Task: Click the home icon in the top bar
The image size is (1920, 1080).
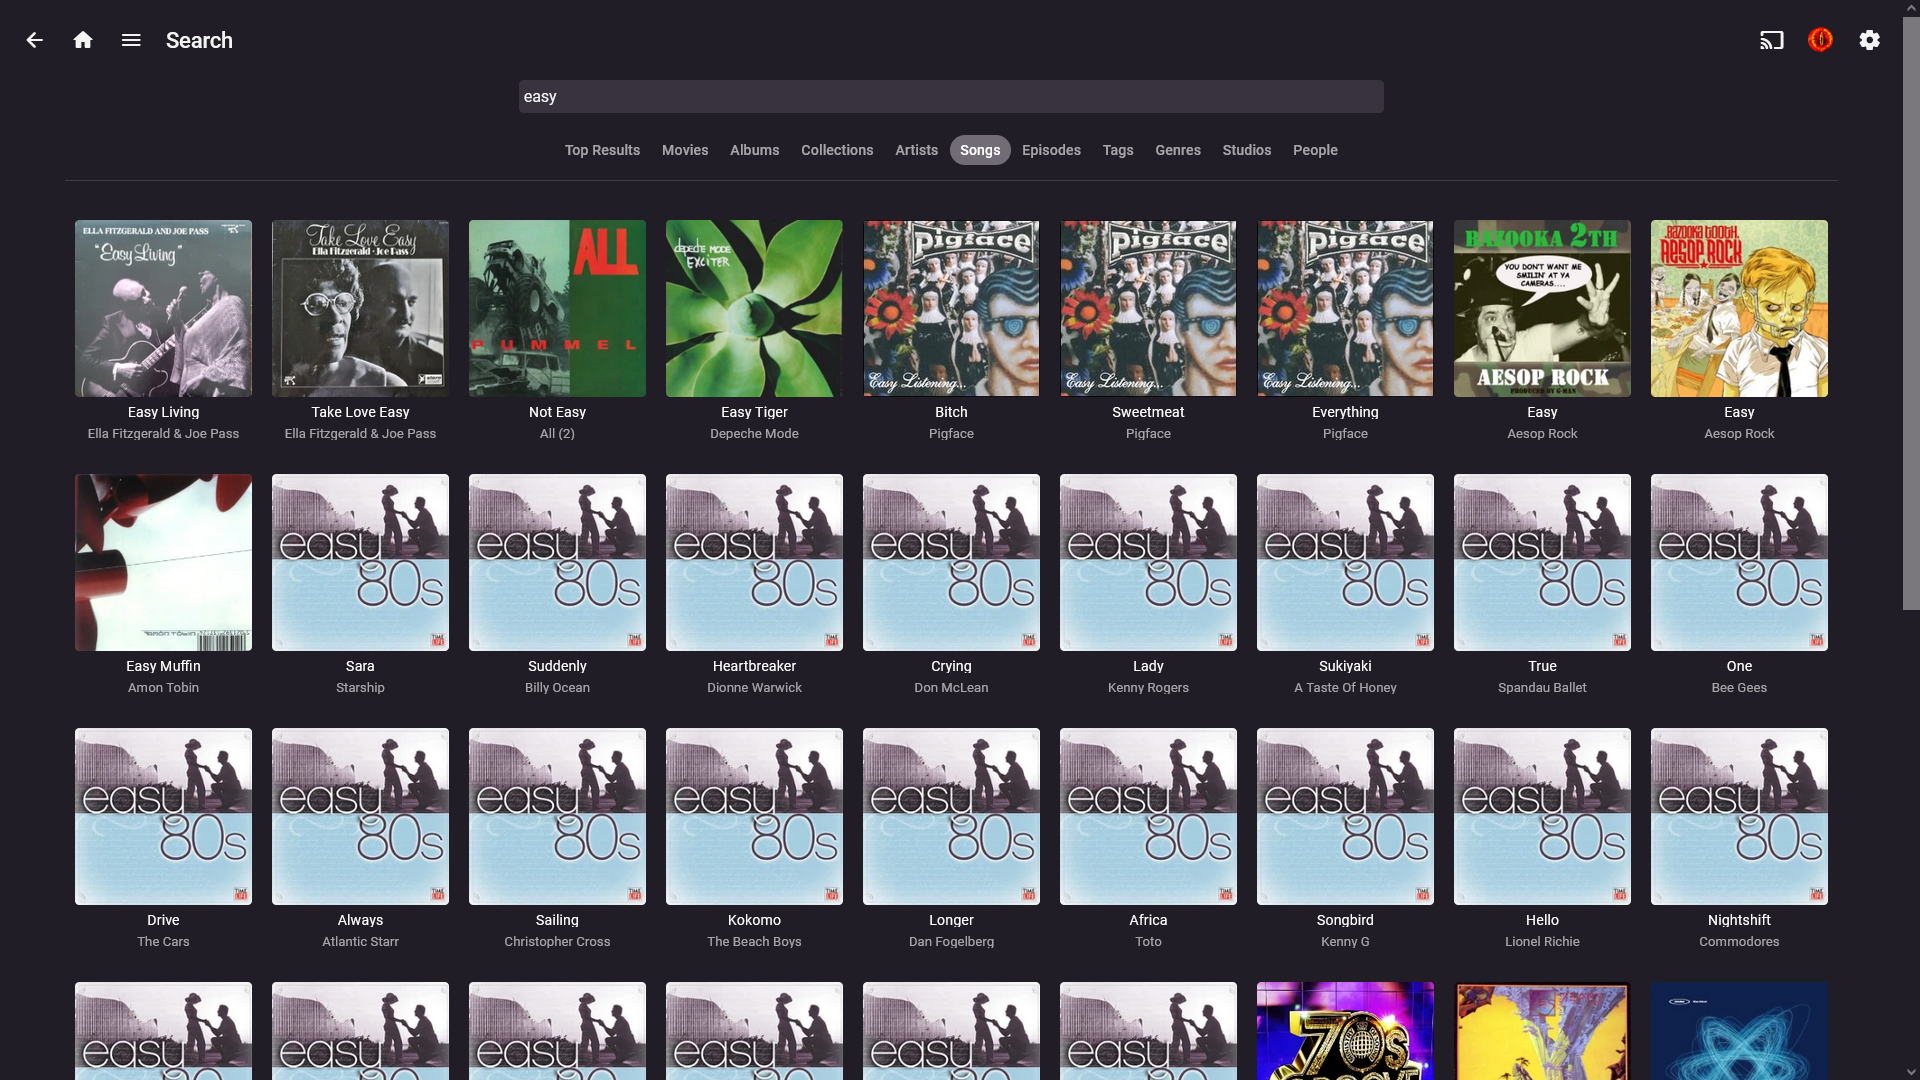Action: (x=83, y=40)
